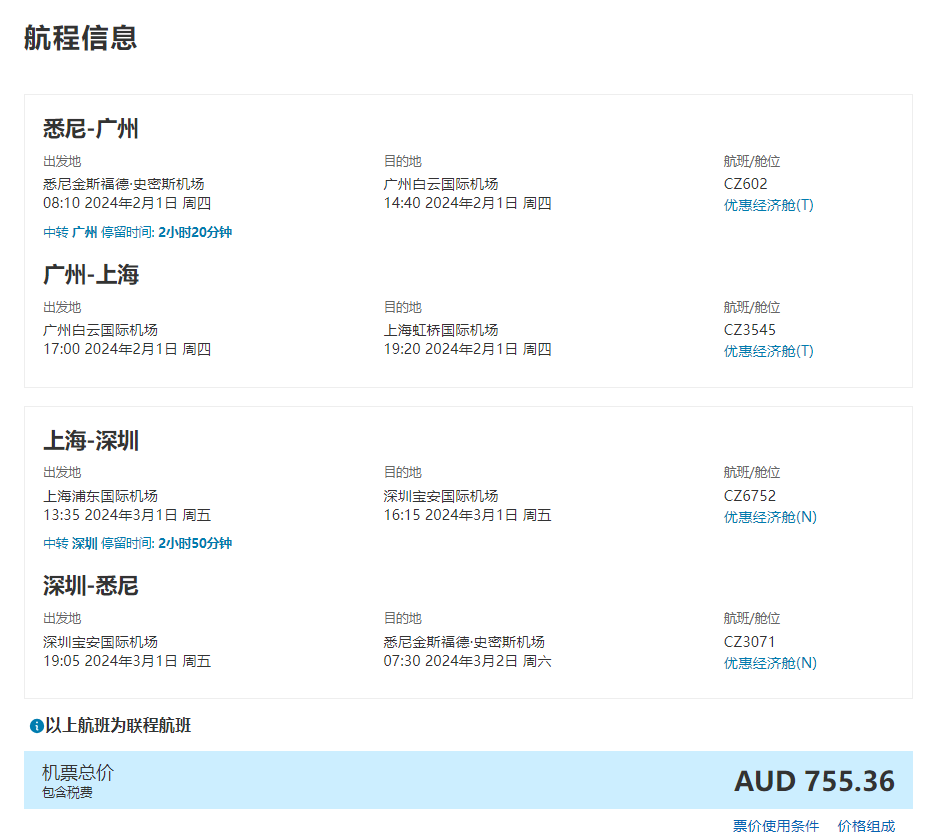Click flight number CZ6752
This screenshot has height=838, width=929.
coord(749,496)
